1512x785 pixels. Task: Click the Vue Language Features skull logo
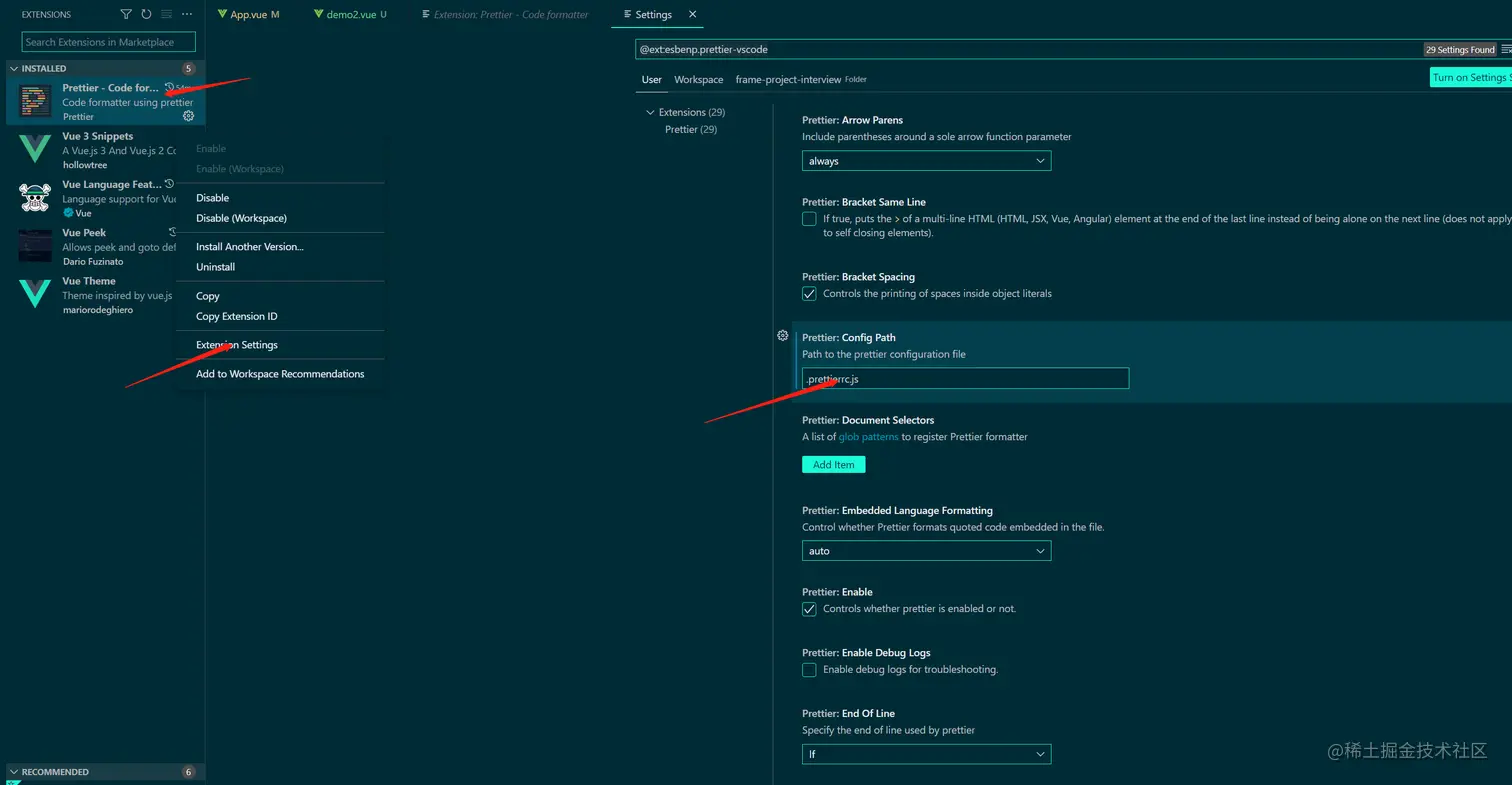click(x=35, y=198)
